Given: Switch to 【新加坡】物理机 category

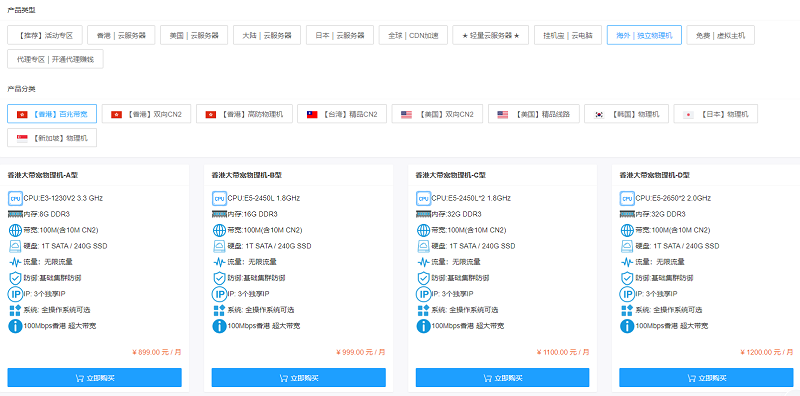Looking at the screenshot, I should (52, 138).
